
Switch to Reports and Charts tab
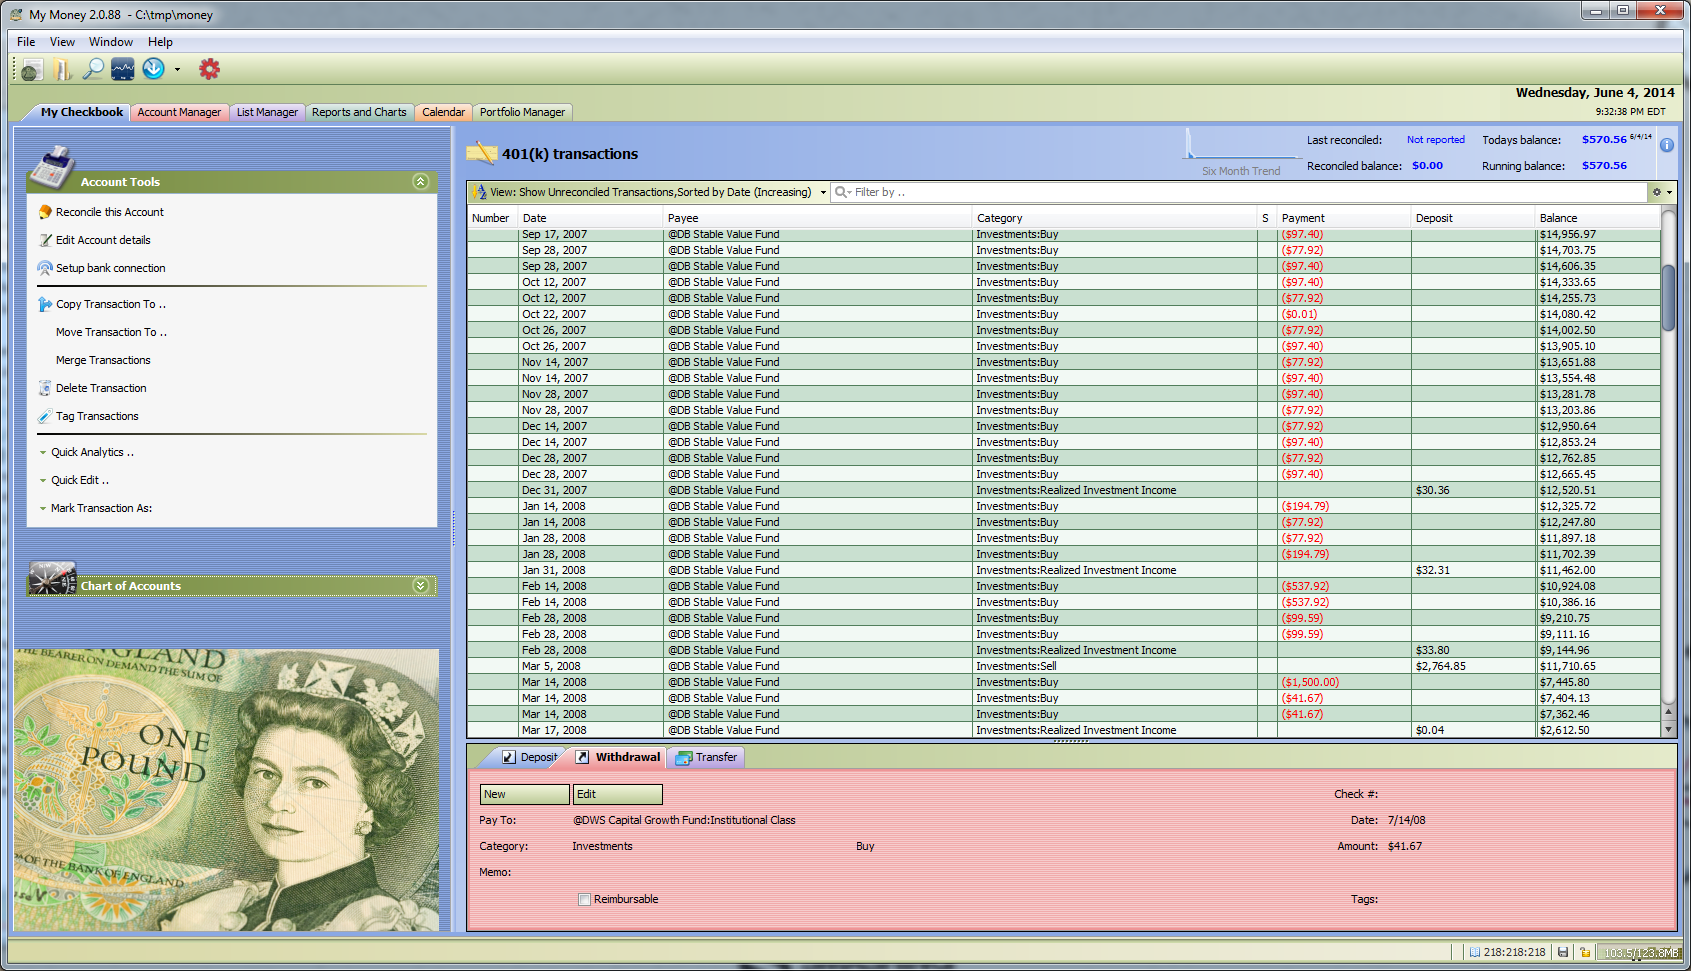coord(359,112)
